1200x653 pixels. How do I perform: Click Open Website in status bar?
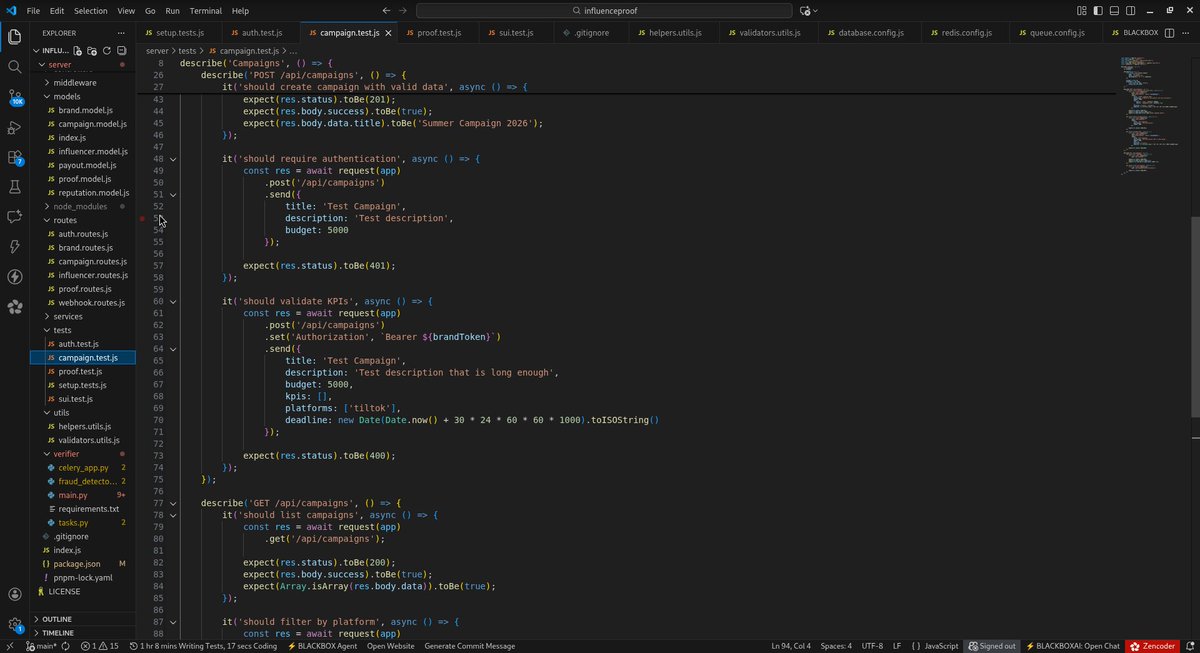click(x=390, y=646)
